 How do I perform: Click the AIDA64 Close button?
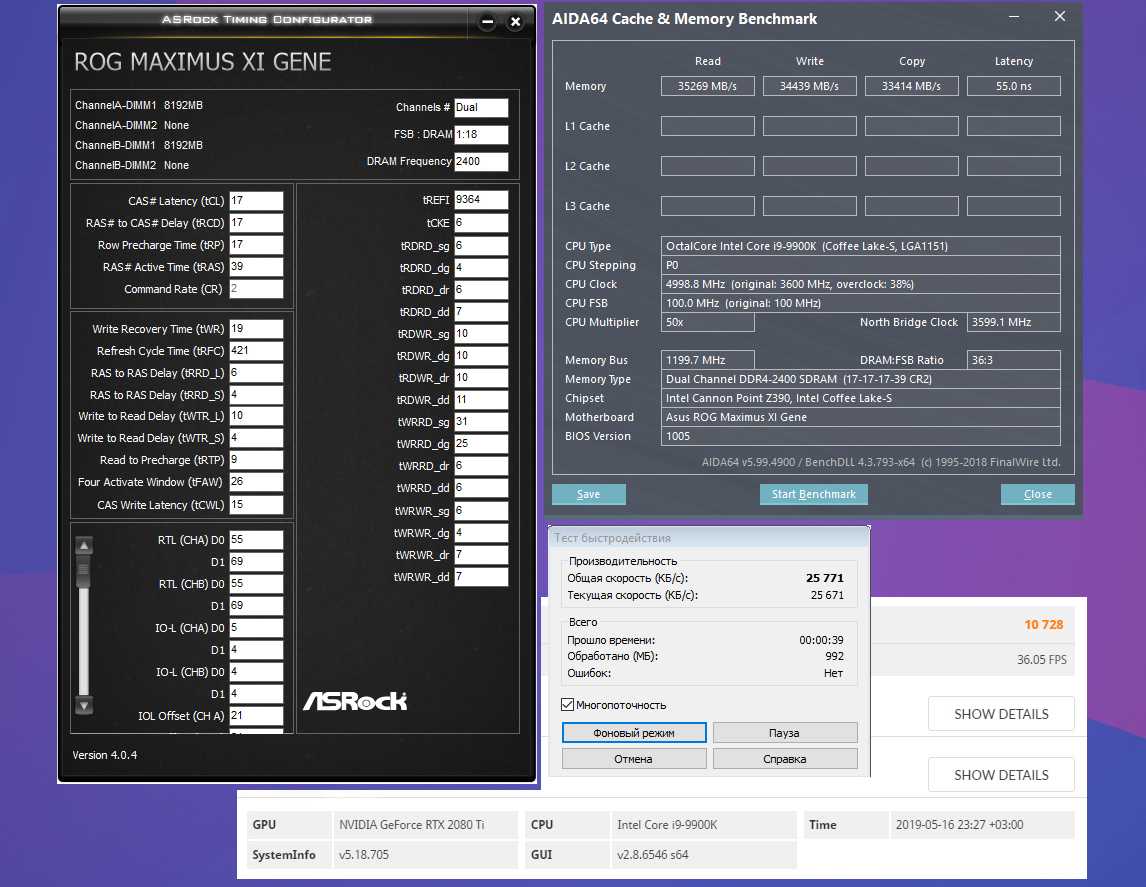1037,494
